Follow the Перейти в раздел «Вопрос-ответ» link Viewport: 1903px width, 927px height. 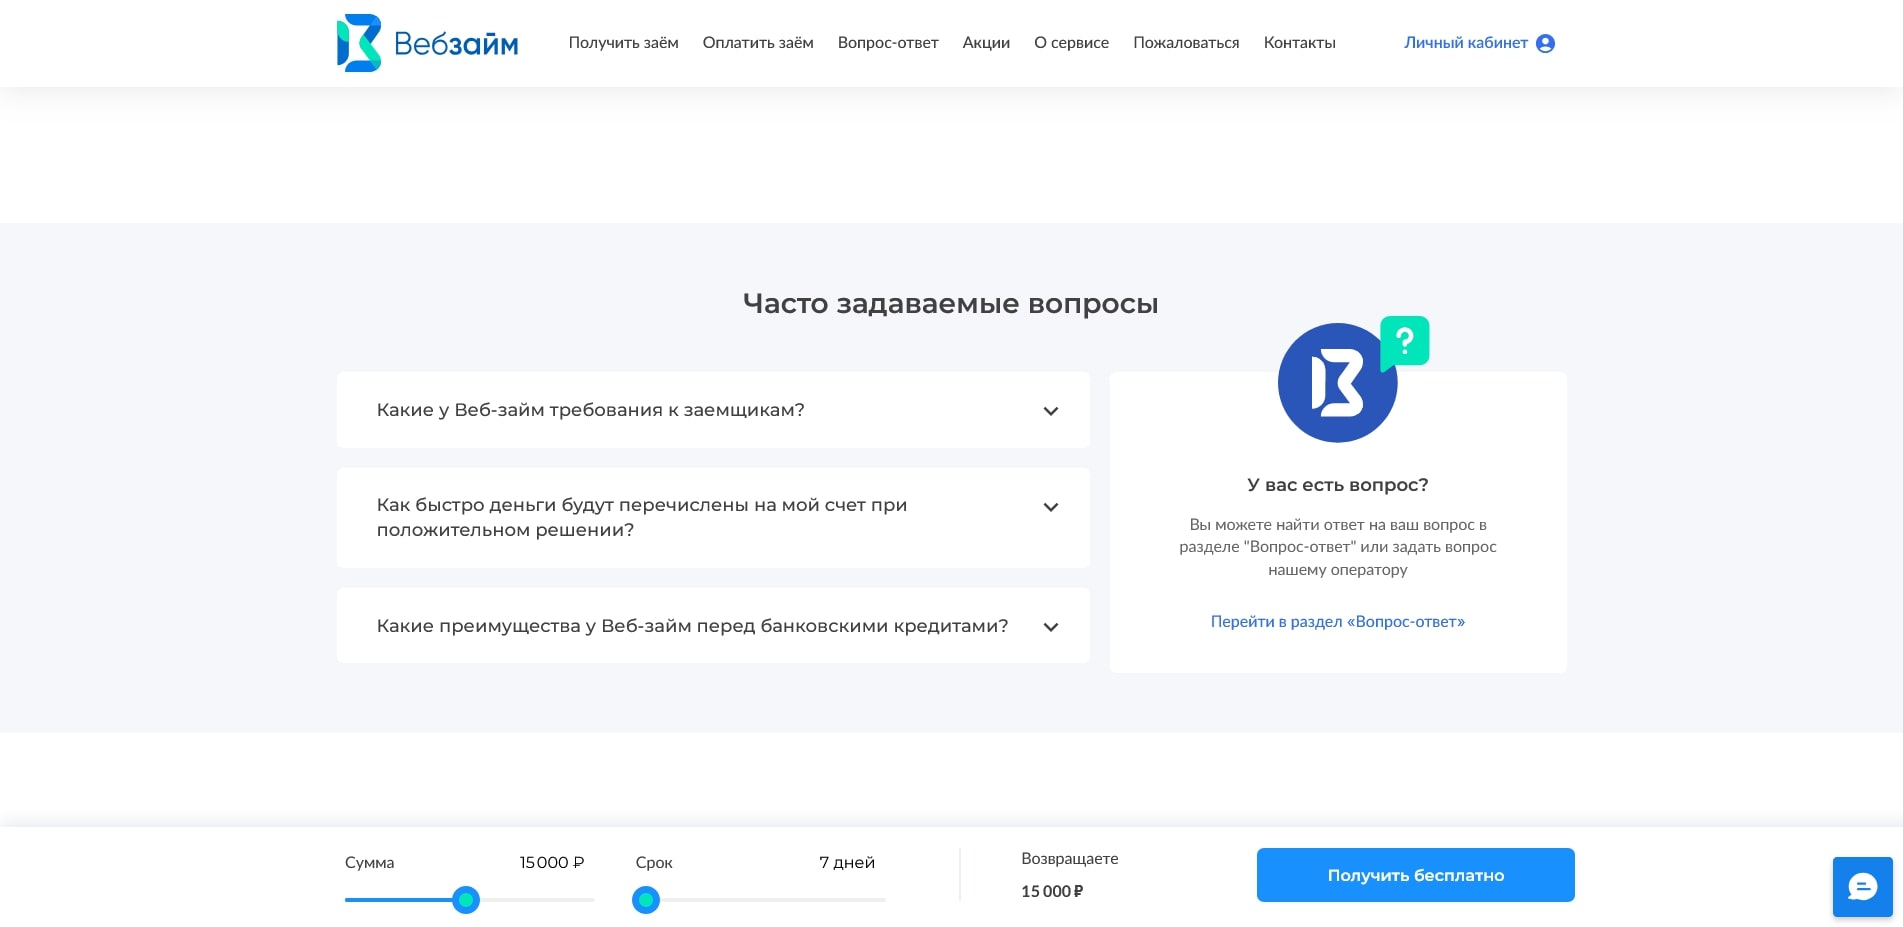click(x=1337, y=621)
